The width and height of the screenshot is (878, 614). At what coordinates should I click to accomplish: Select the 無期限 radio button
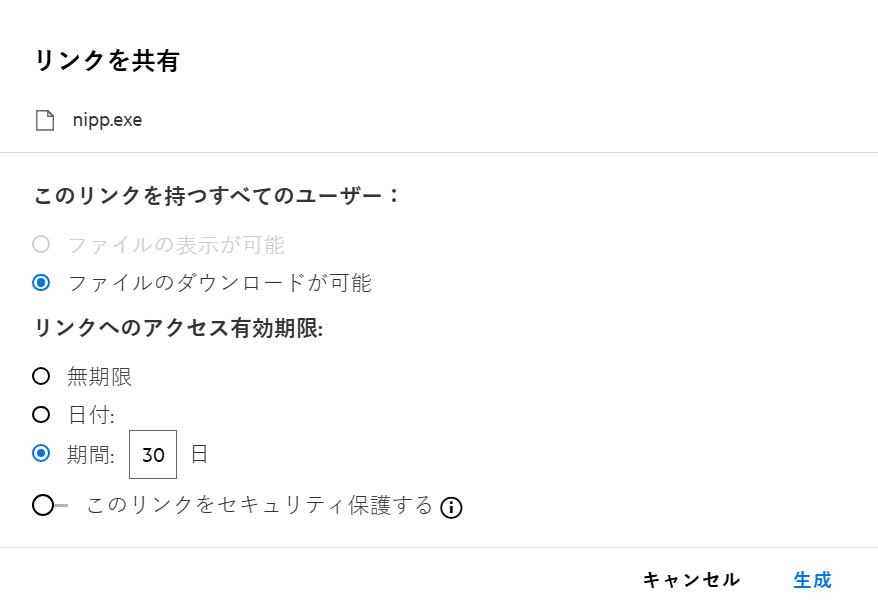[41, 376]
